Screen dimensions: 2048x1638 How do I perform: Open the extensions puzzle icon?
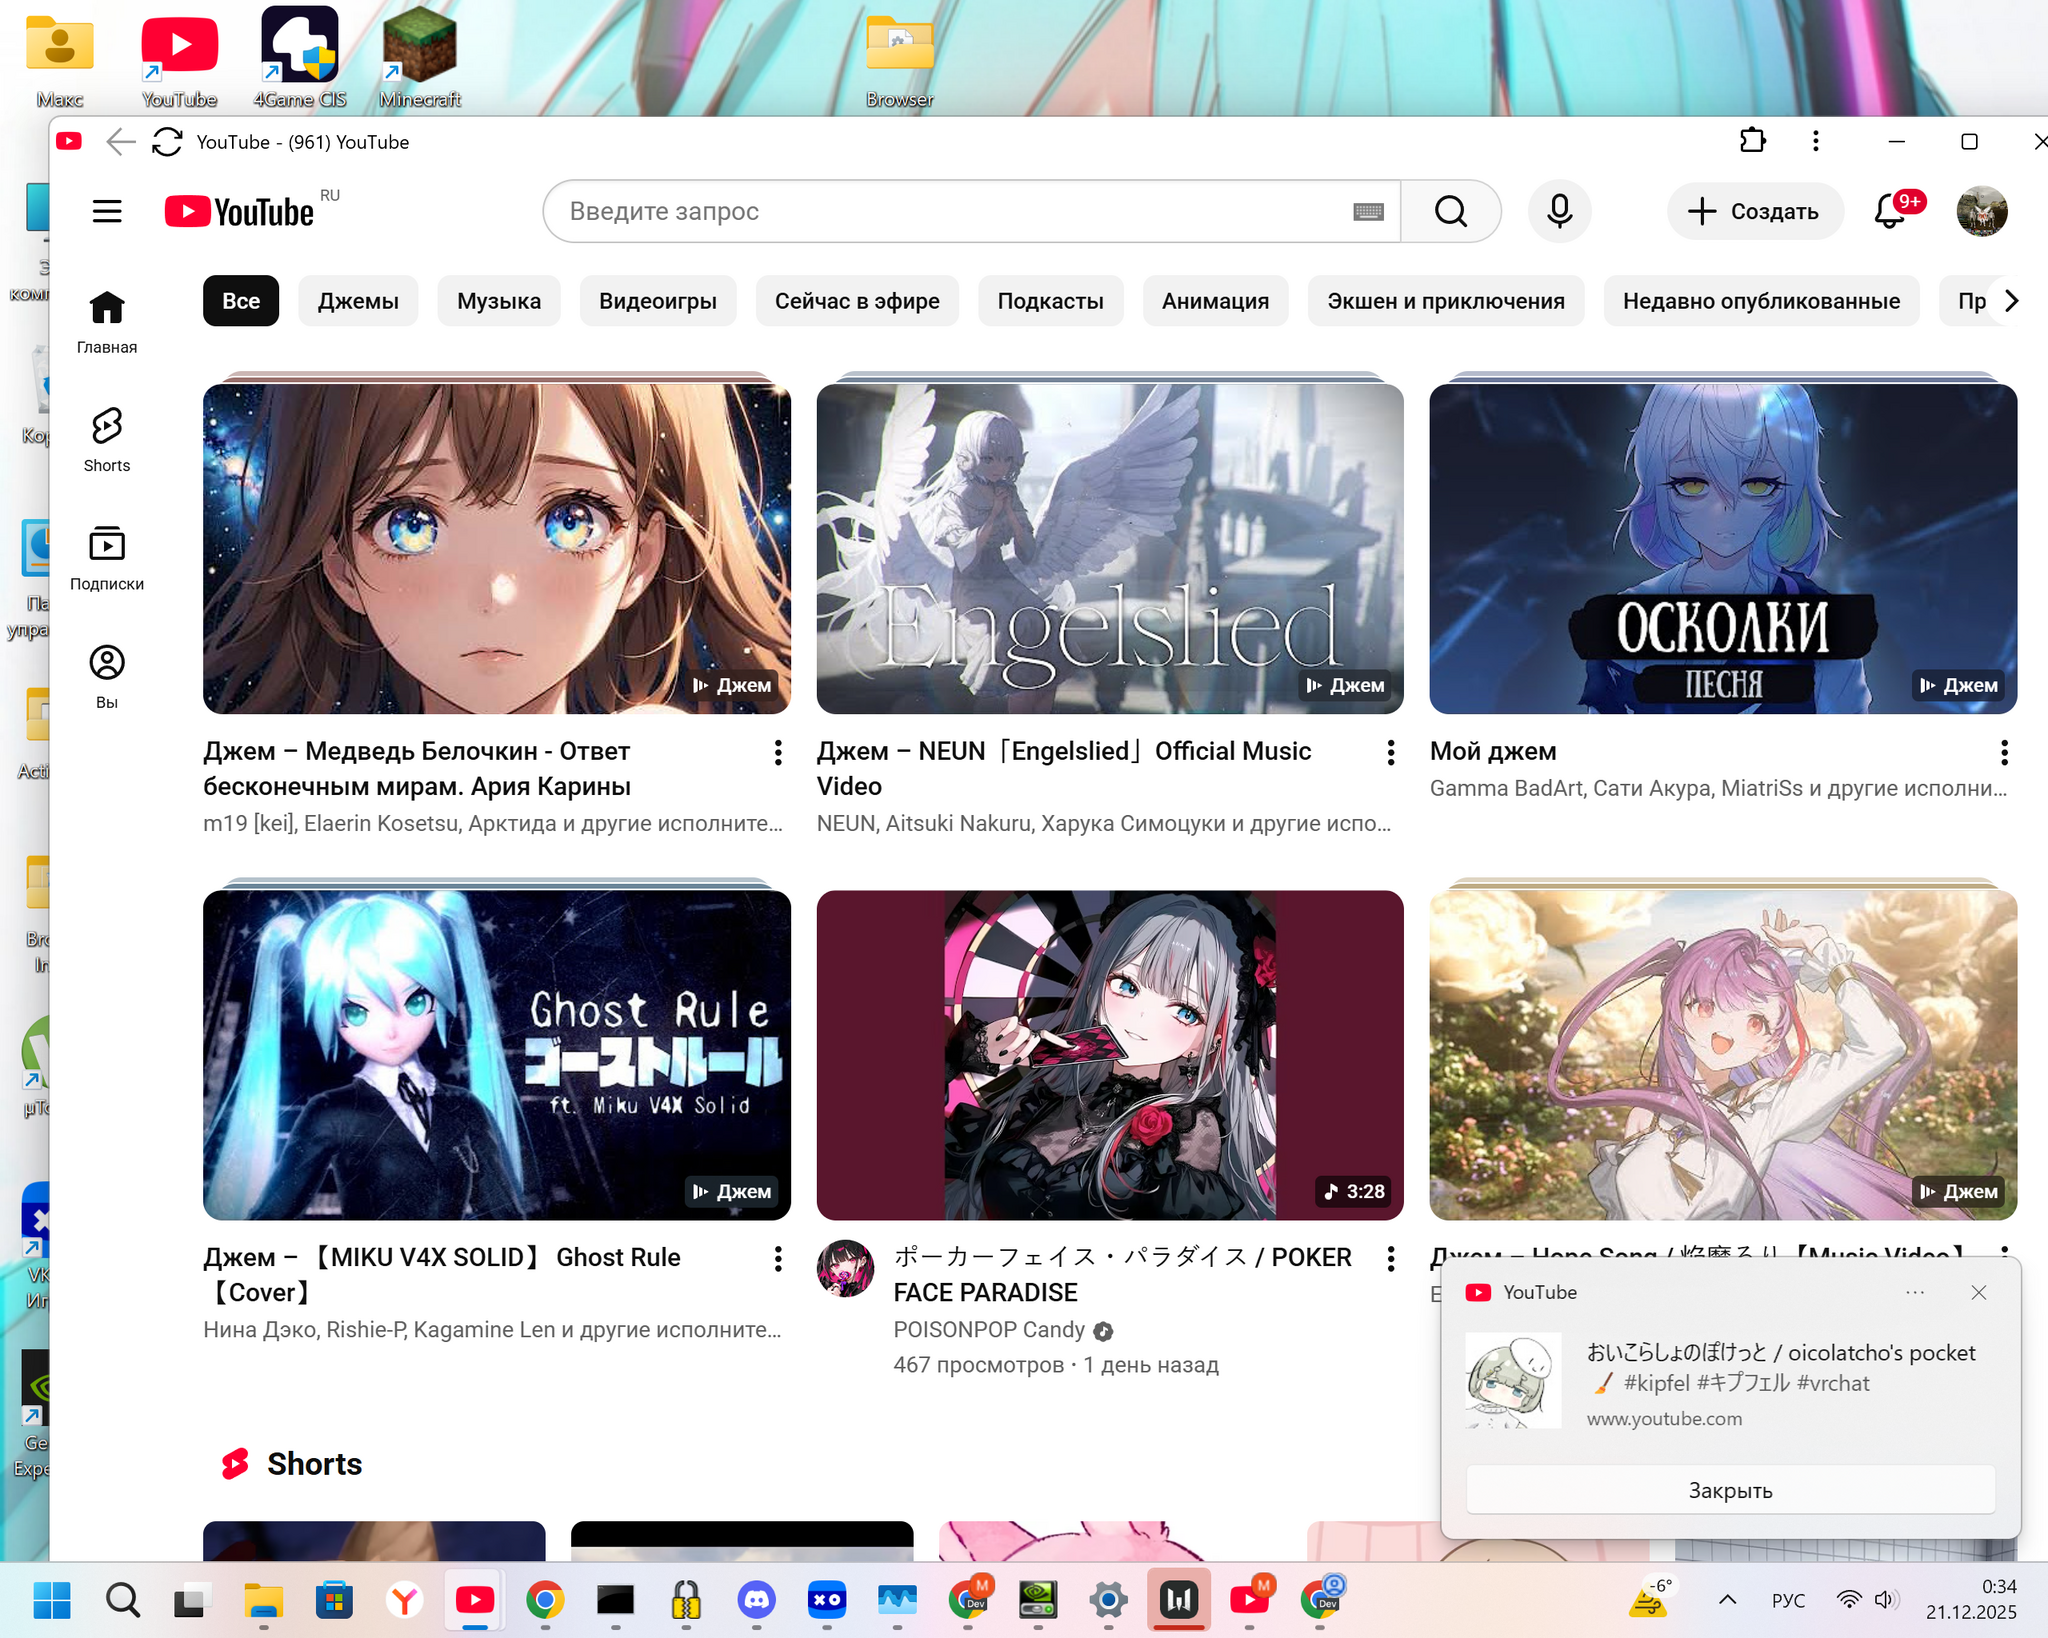coord(1753,141)
